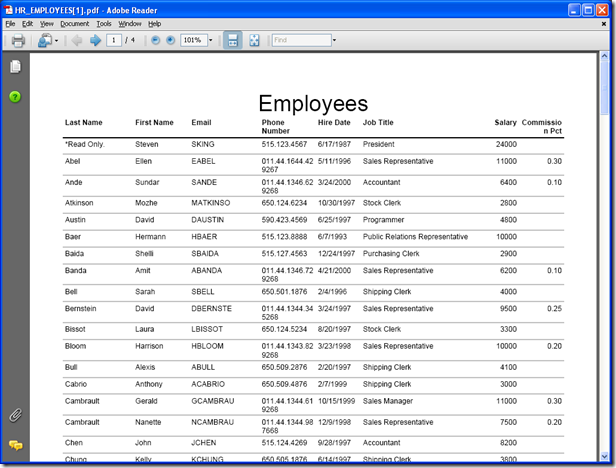Click the Hire Date column header

tap(334, 123)
